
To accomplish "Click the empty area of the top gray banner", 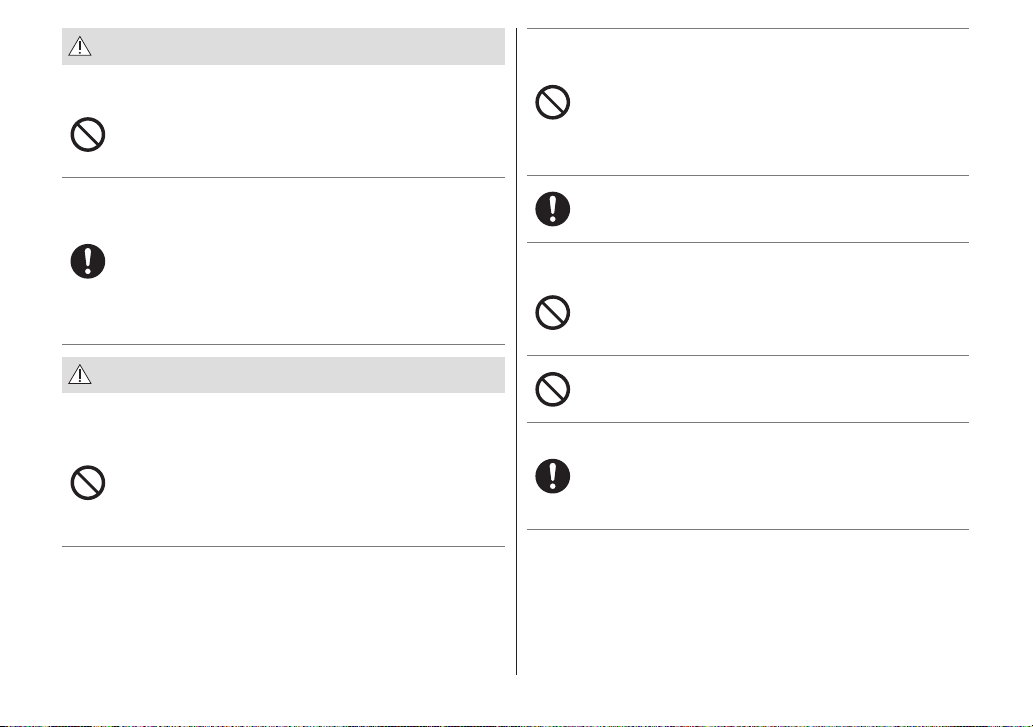I will pos(296,47).
